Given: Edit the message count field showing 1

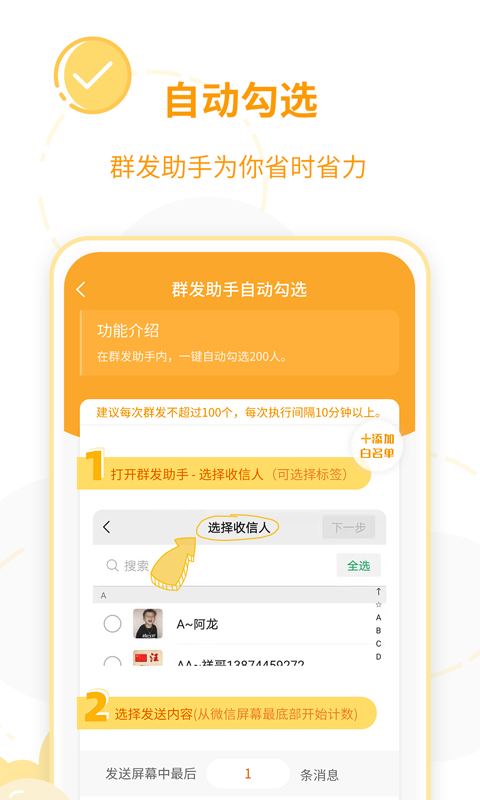Looking at the screenshot, I should coord(248,774).
